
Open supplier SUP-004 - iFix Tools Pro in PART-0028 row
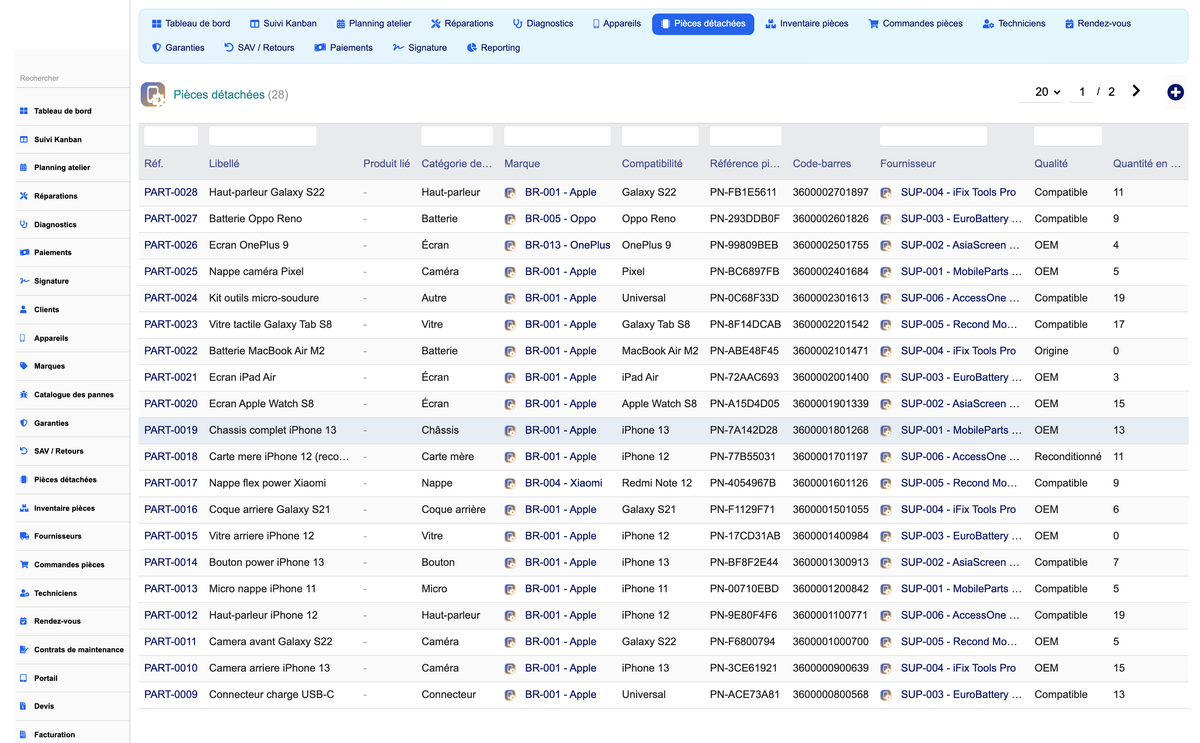click(x=958, y=192)
